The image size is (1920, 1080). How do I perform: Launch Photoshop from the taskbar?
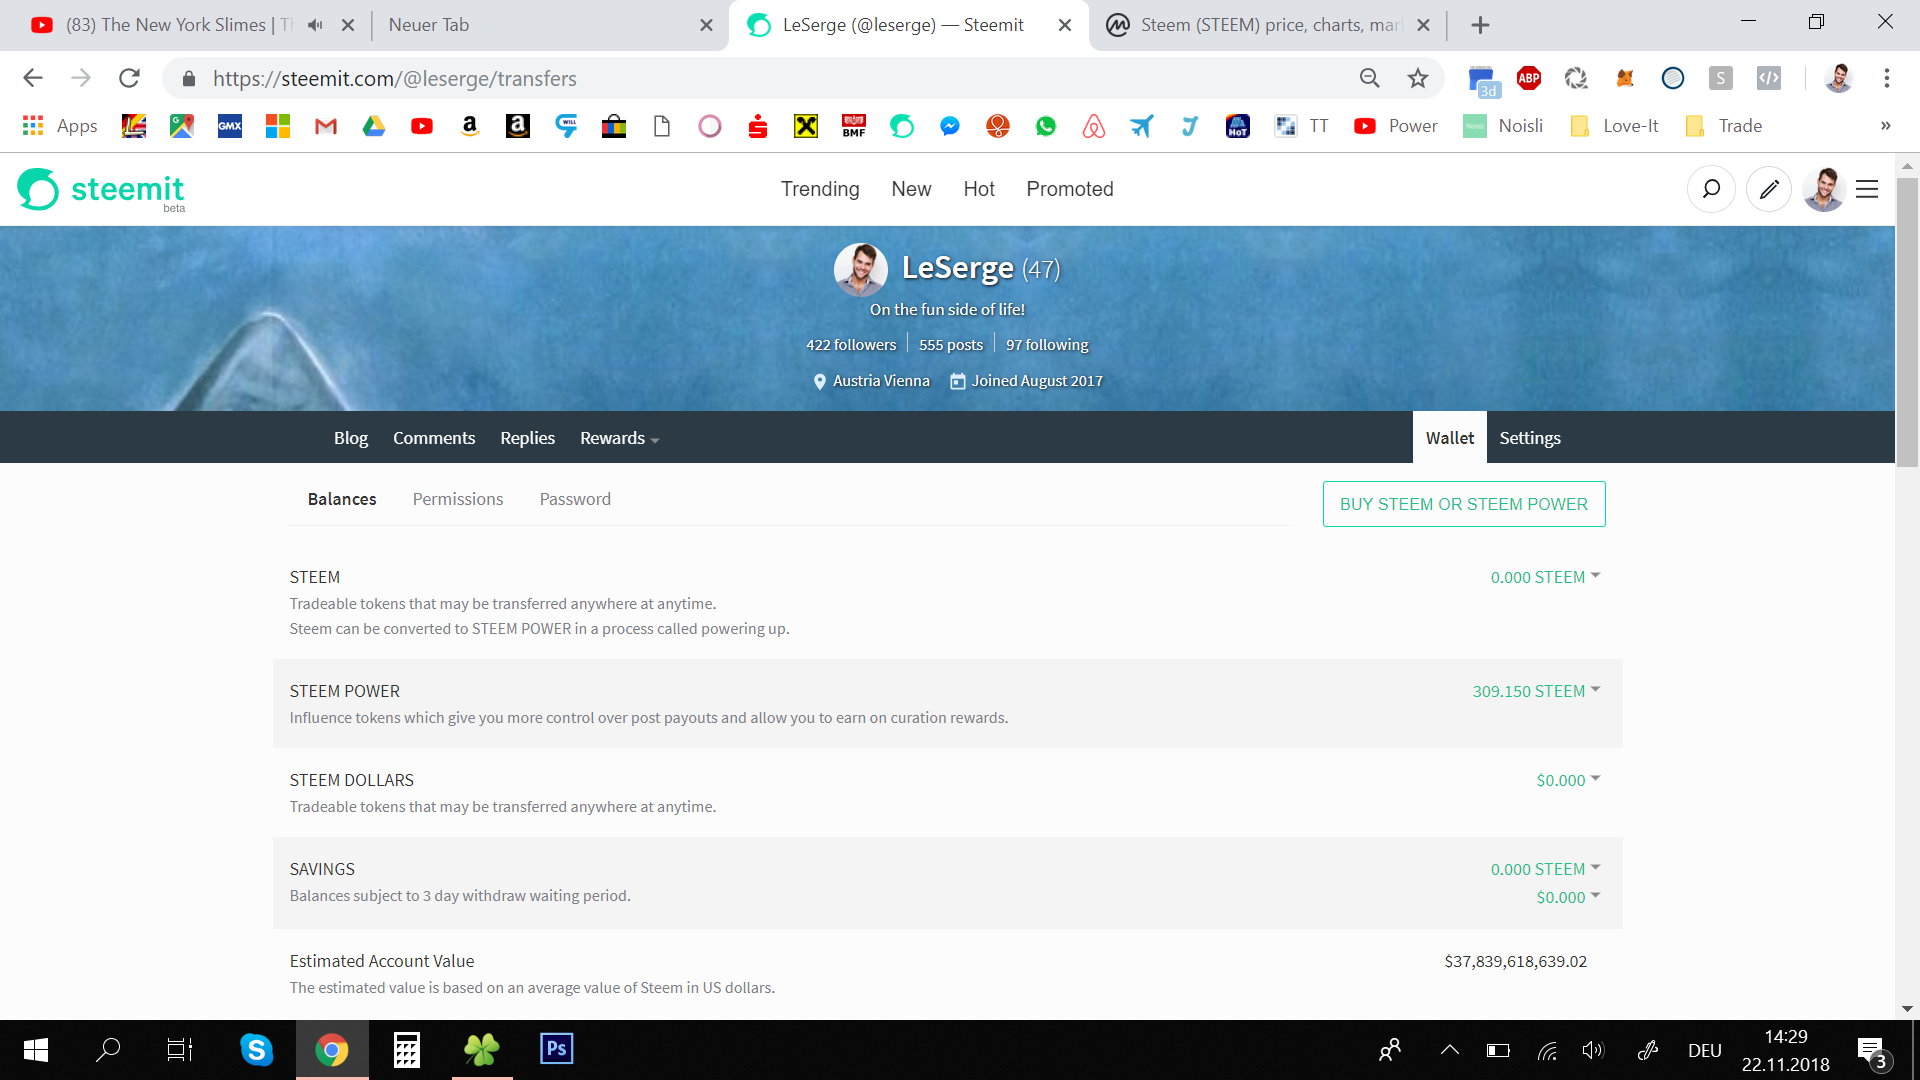[556, 1049]
